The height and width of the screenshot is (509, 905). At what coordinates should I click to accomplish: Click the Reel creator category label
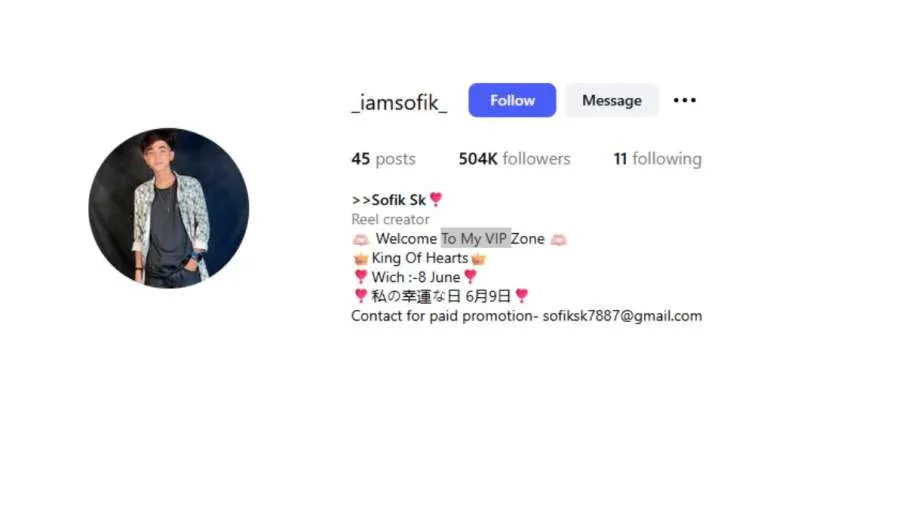click(390, 219)
